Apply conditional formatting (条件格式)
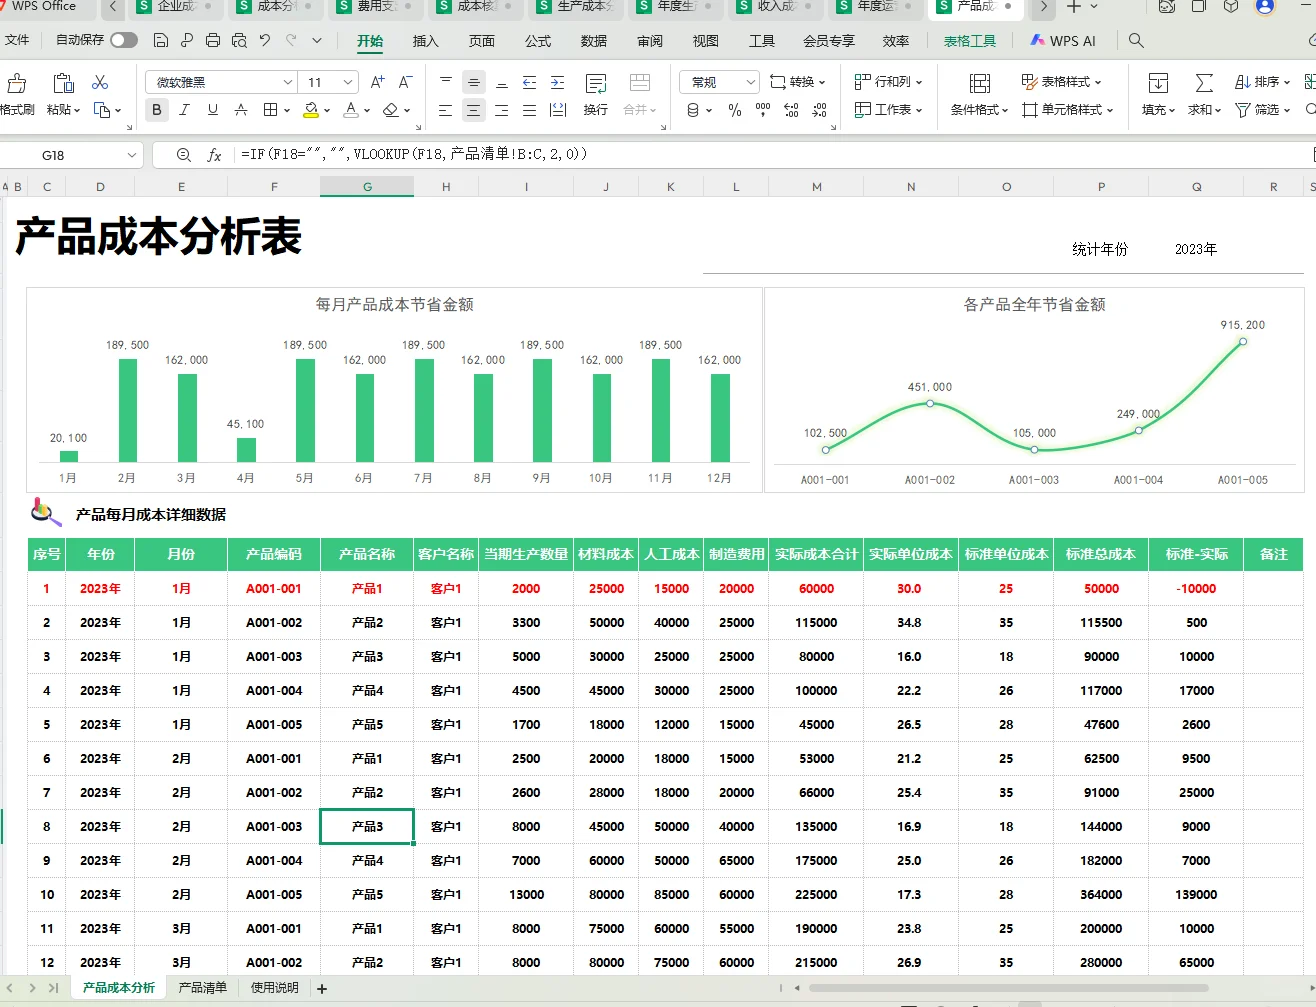 pos(977,110)
